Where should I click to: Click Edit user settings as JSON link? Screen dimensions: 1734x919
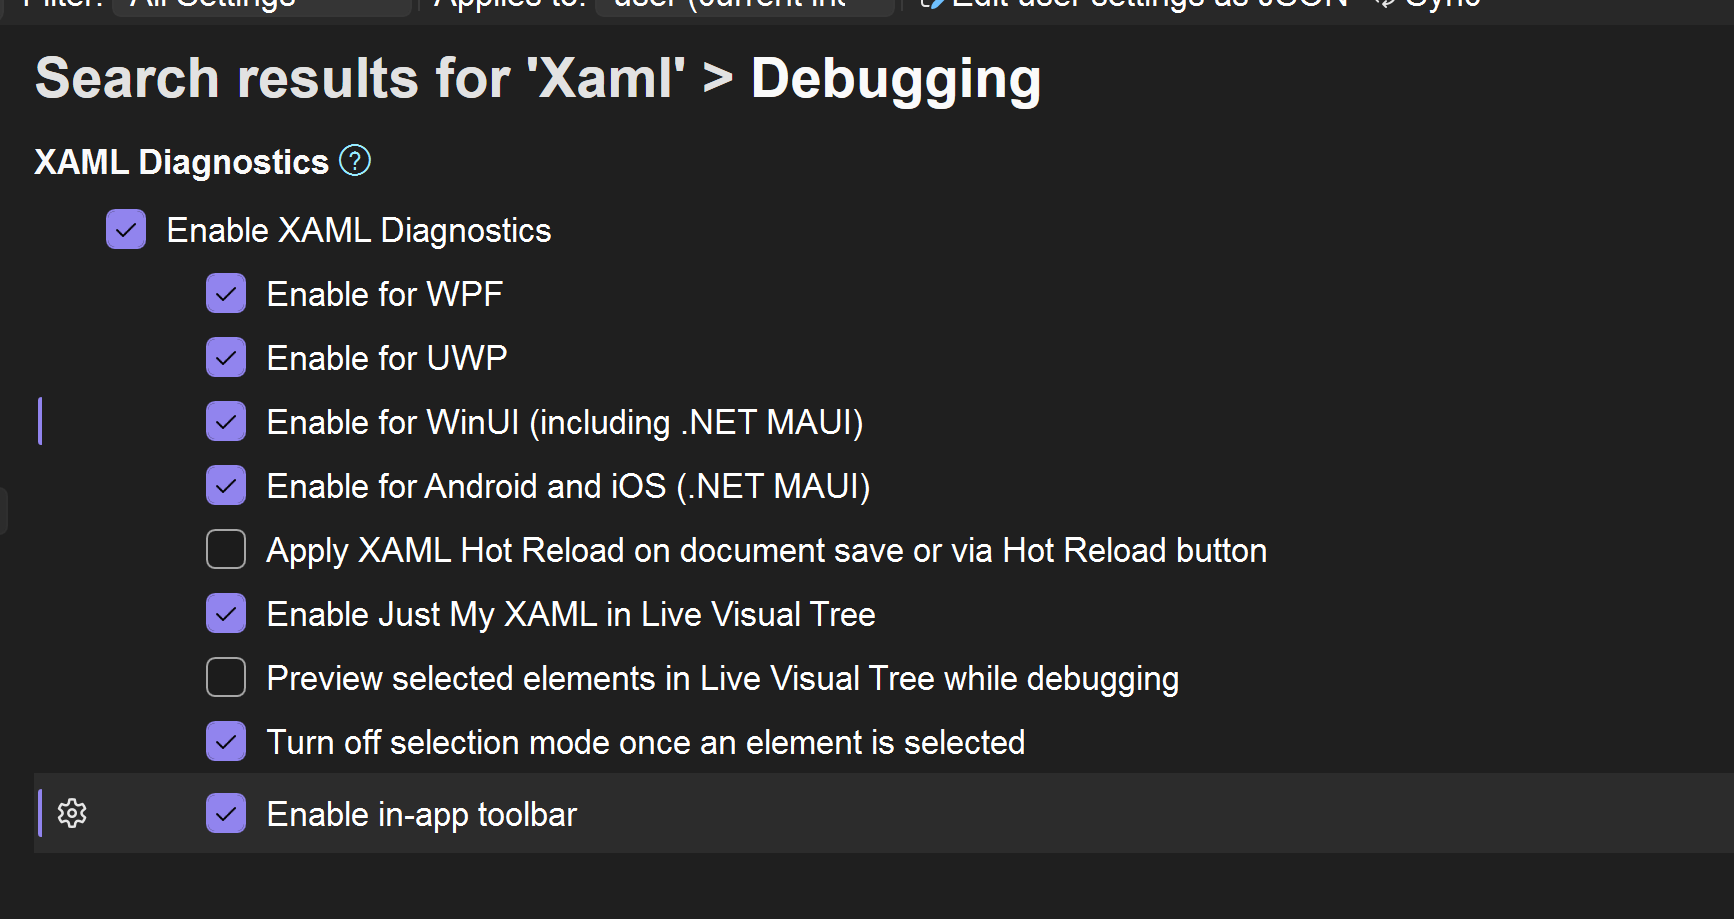[1149, 4]
